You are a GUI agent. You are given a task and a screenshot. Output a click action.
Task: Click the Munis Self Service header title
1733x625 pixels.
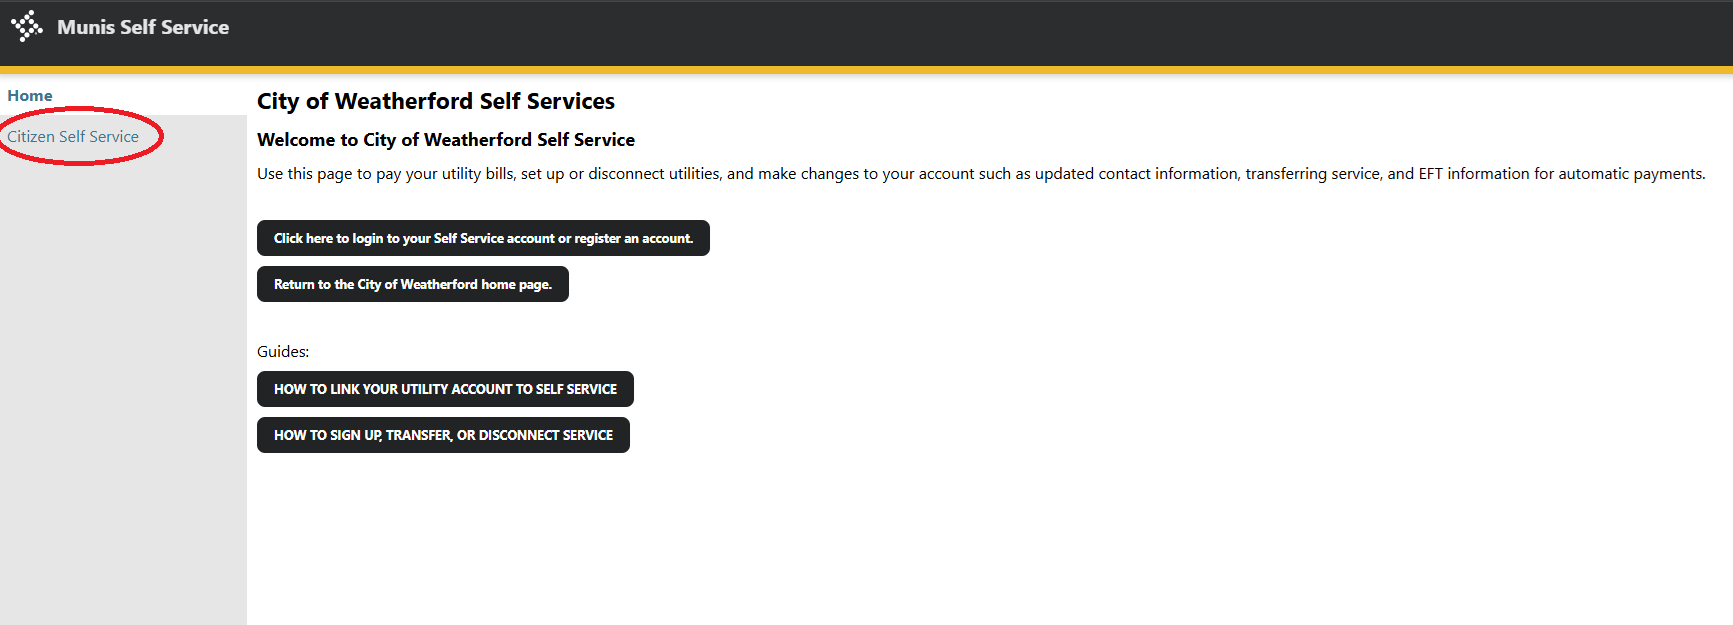[x=143, y=27]
